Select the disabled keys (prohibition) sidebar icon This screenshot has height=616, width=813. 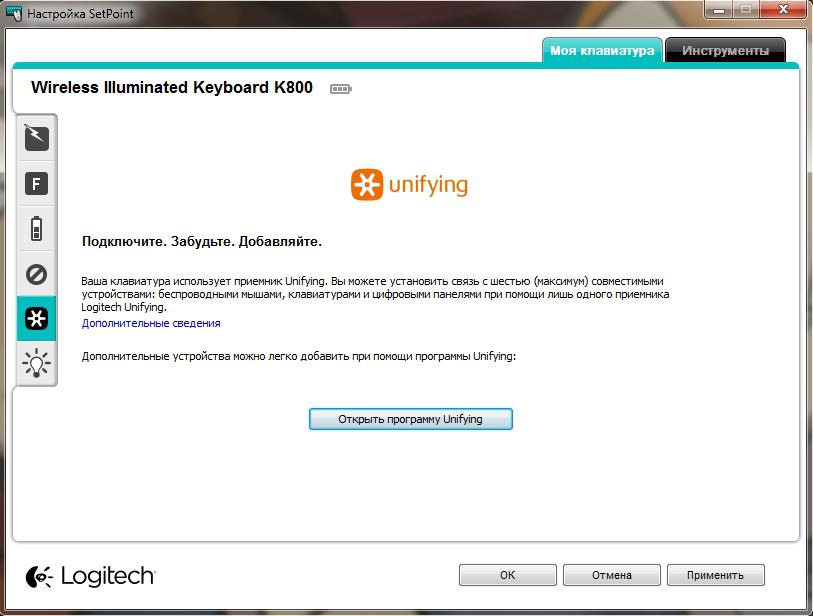[36, 274]
